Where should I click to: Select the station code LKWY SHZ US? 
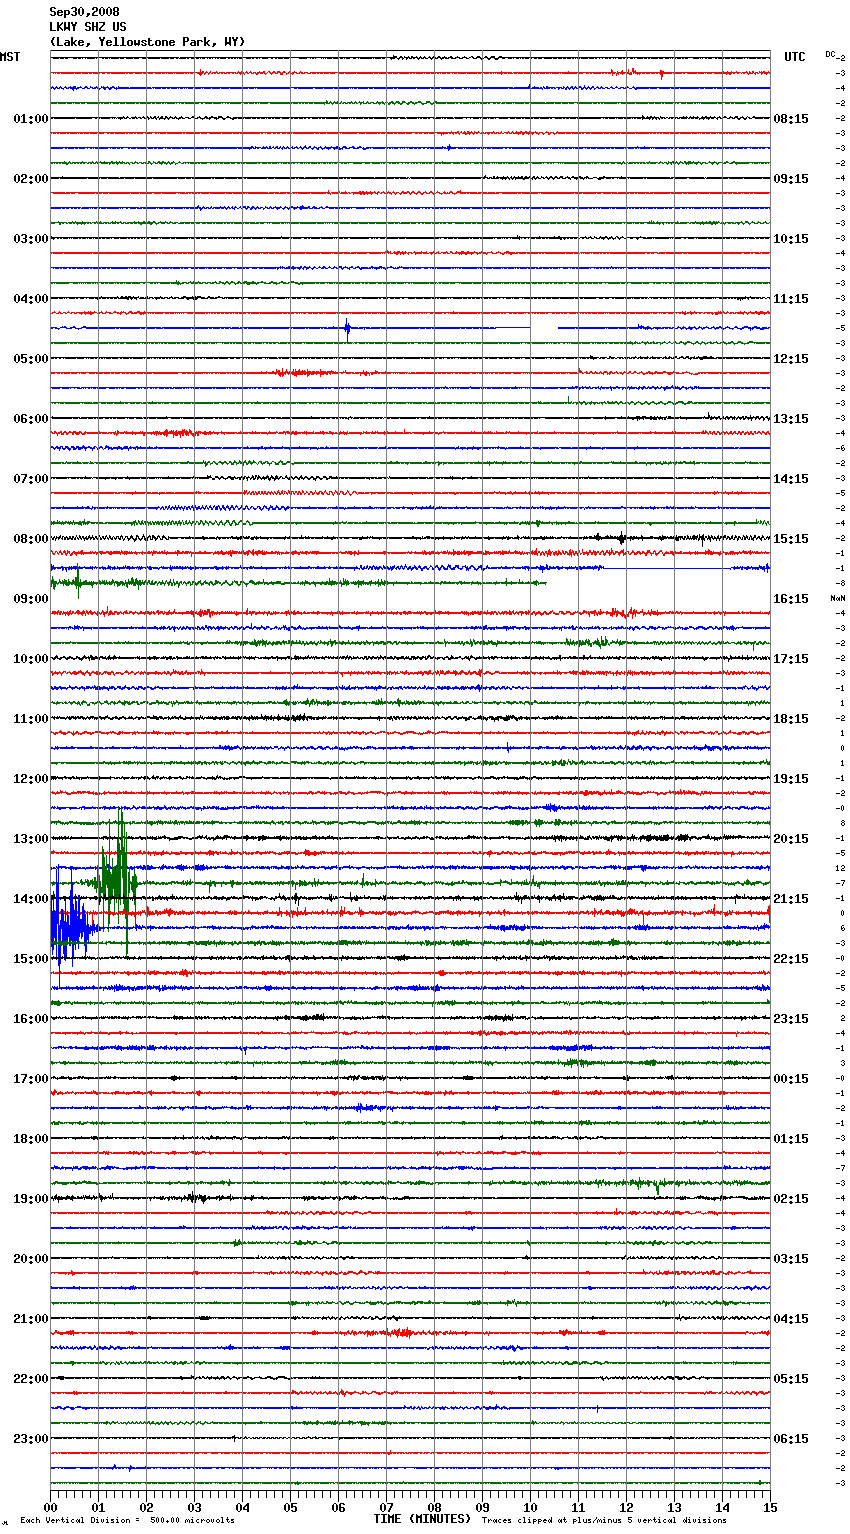[88, 27]
